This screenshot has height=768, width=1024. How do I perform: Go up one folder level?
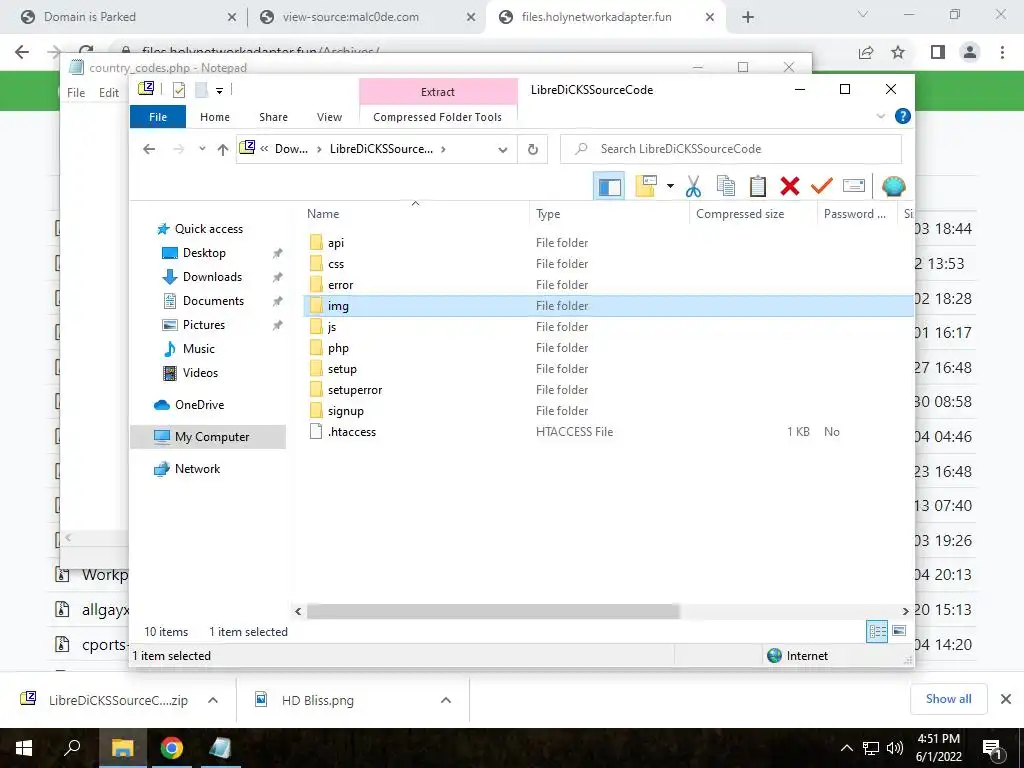[x=223, y=150]
